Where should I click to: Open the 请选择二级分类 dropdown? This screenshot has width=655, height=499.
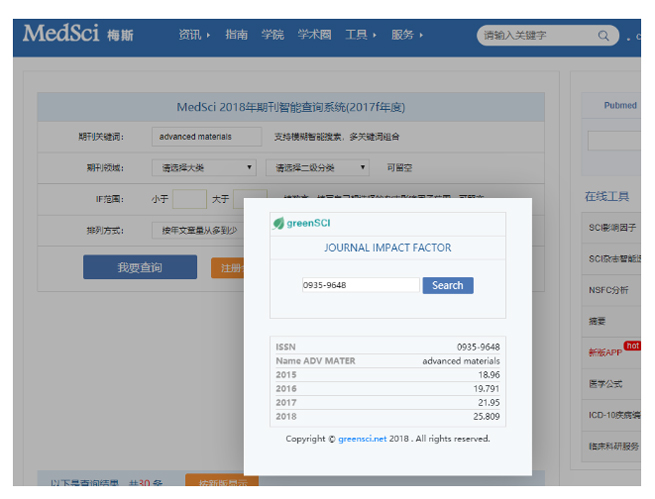(317, 168)
